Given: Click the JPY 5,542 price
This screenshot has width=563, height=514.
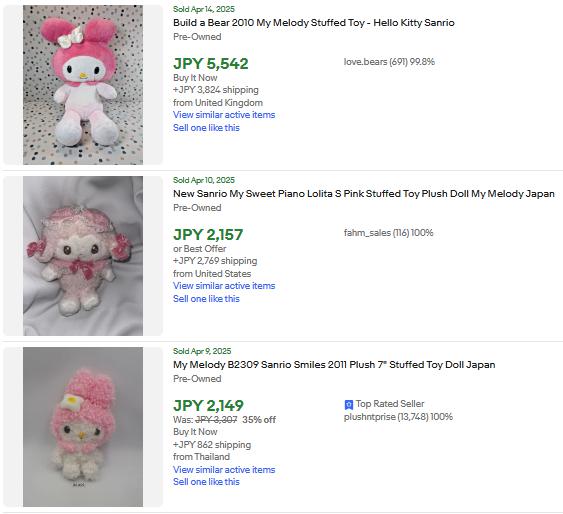Looking at the screenshot, I should (211, 64).
